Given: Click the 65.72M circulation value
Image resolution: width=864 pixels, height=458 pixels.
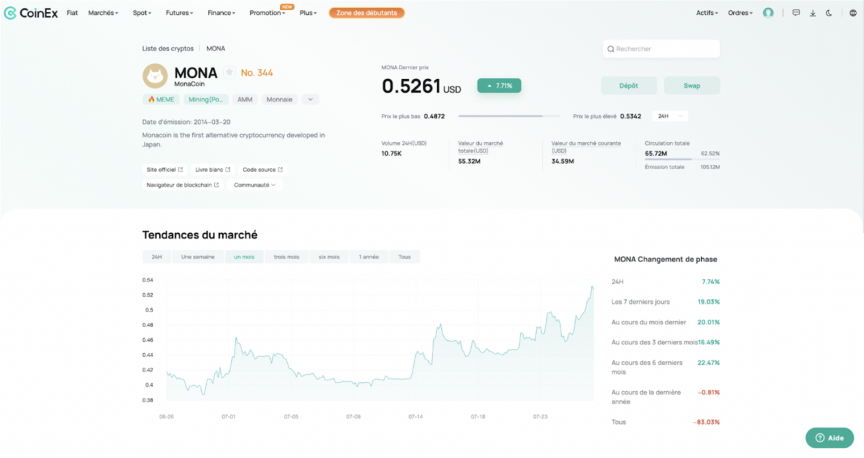Looking at the screenshot, I should (x=656, y=153).
